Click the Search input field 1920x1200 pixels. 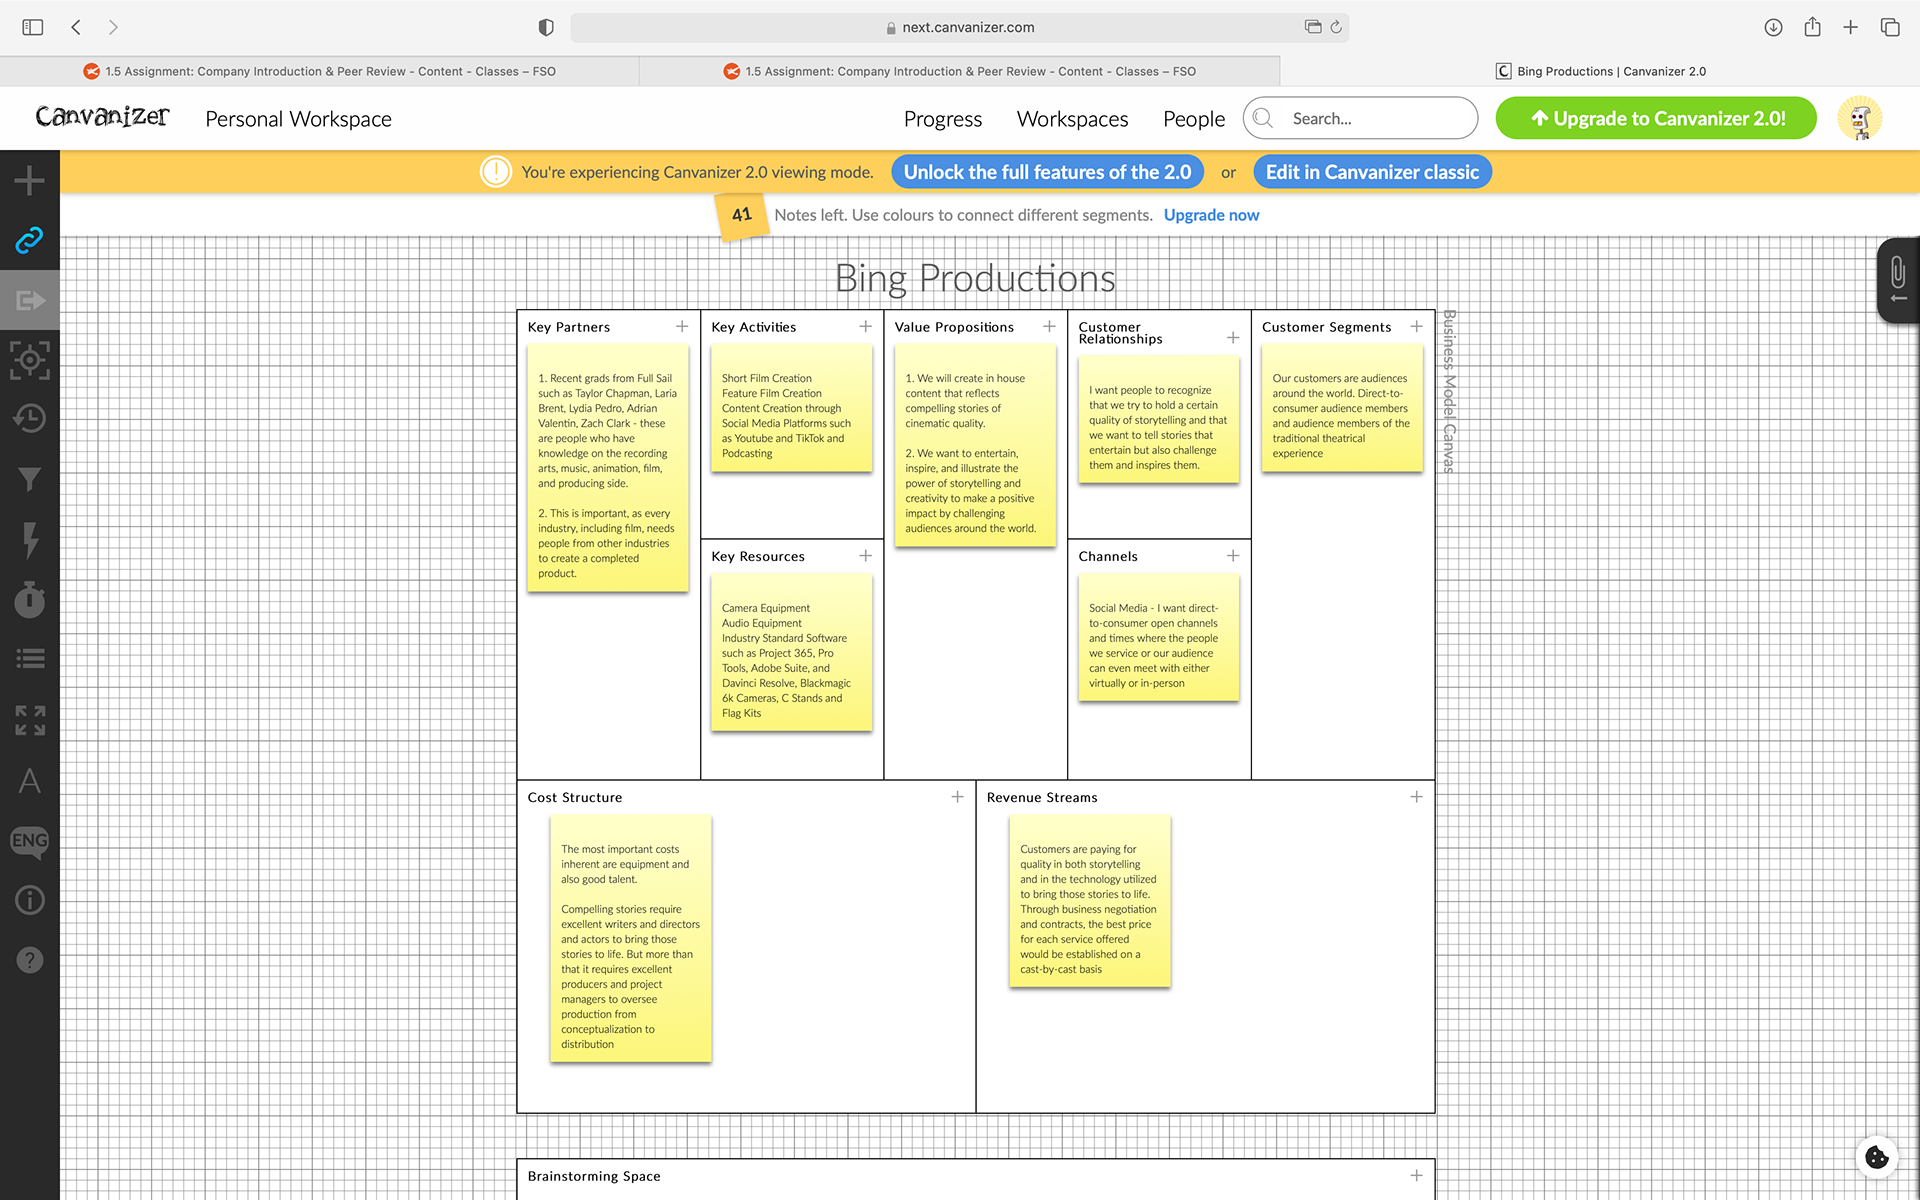pos(1360,118)
